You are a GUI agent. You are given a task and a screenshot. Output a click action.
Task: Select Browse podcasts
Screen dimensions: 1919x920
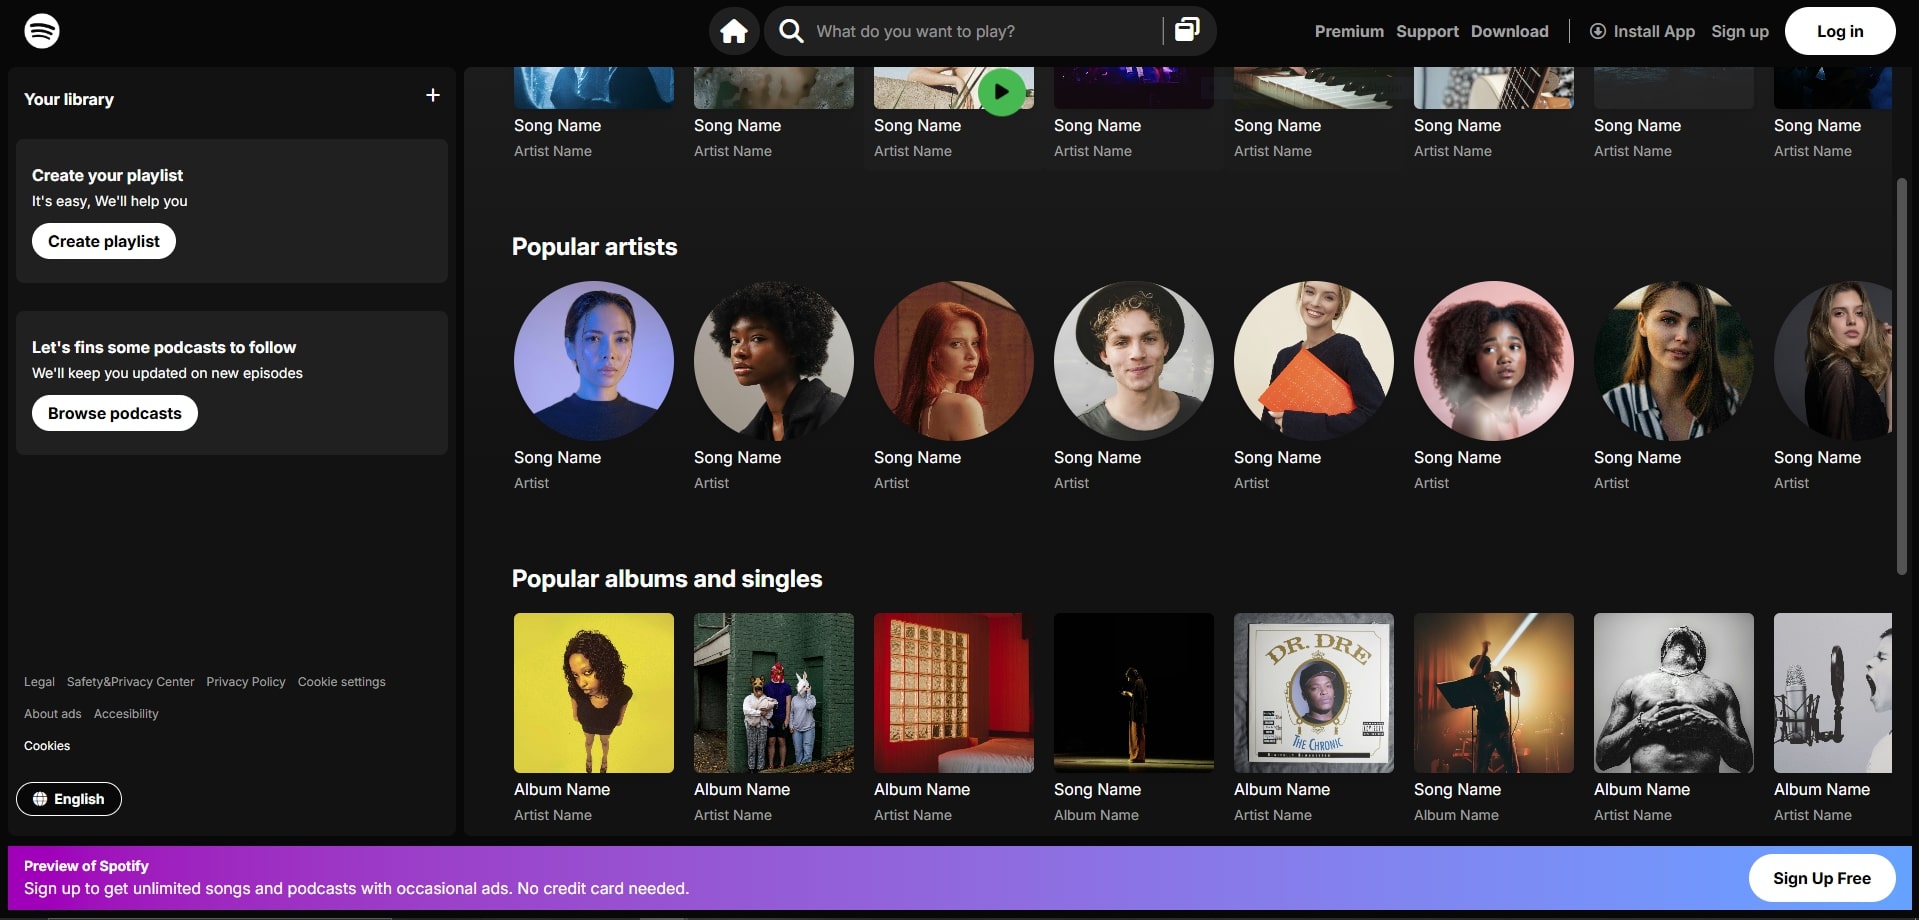click(114, 413)
